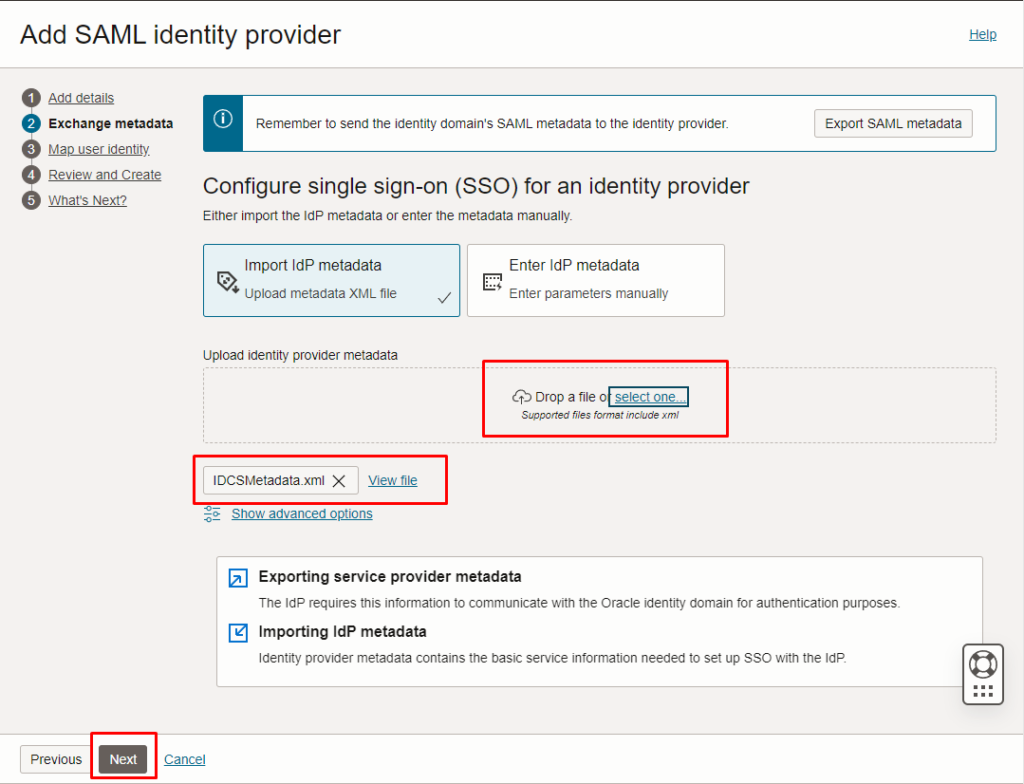Jump to Map user identity step
Screen dimensions: 1024x784
(99, 150)
